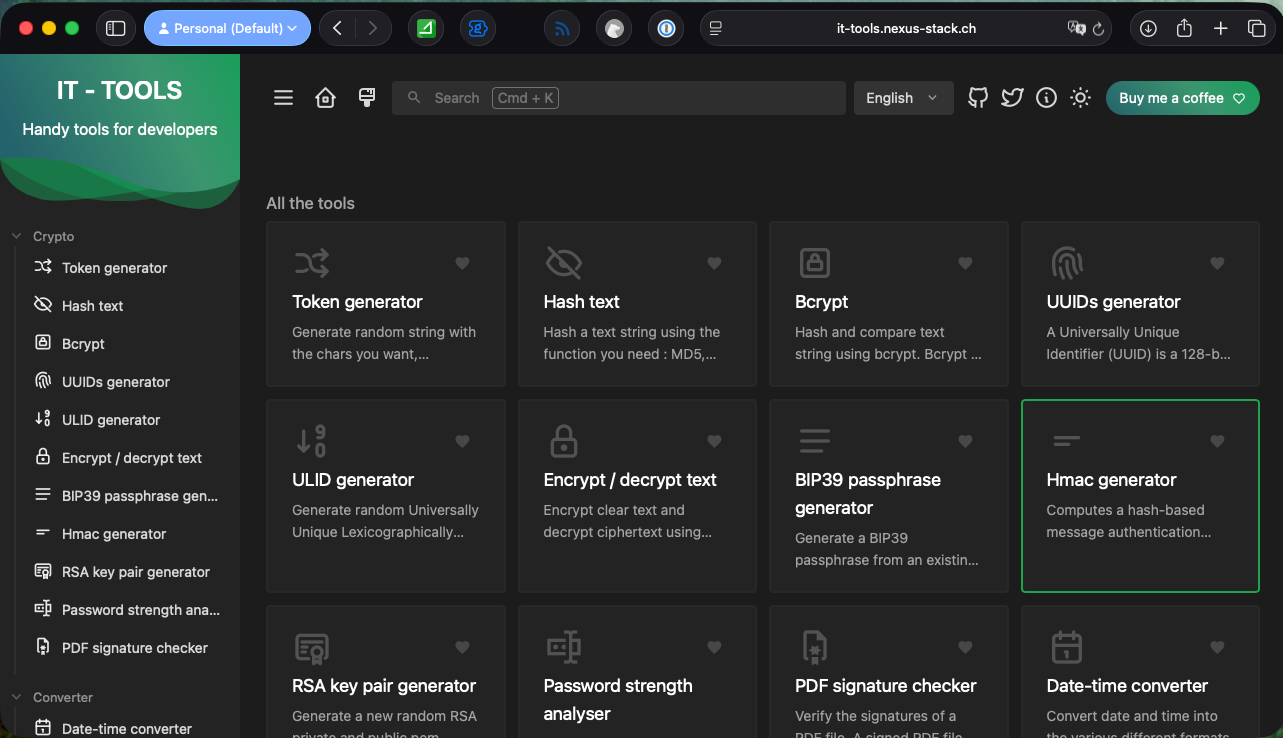Open the GitHub repository icon
Screen dimensions: 1283x738
pos(978,98)
